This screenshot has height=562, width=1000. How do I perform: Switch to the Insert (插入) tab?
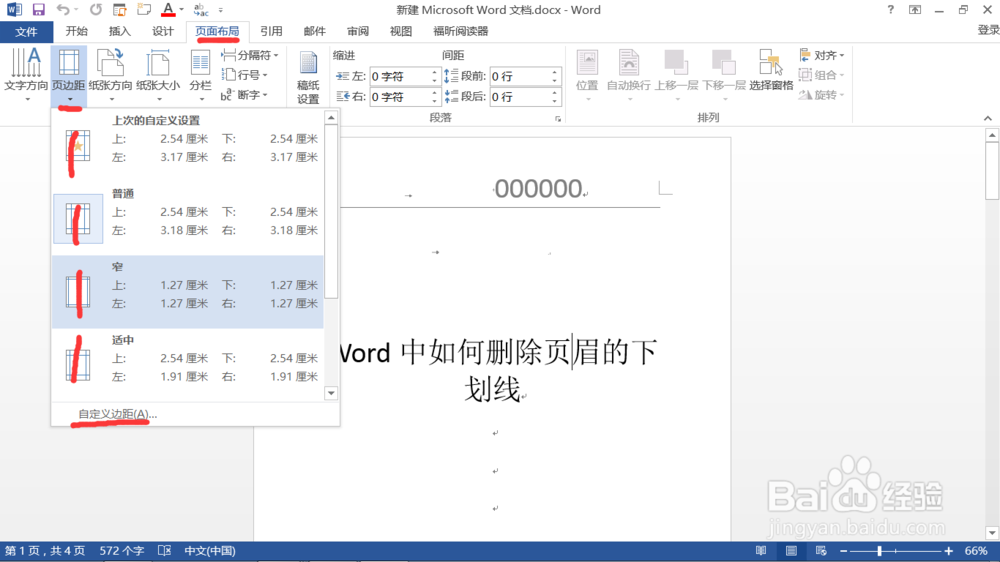point(119,31)
